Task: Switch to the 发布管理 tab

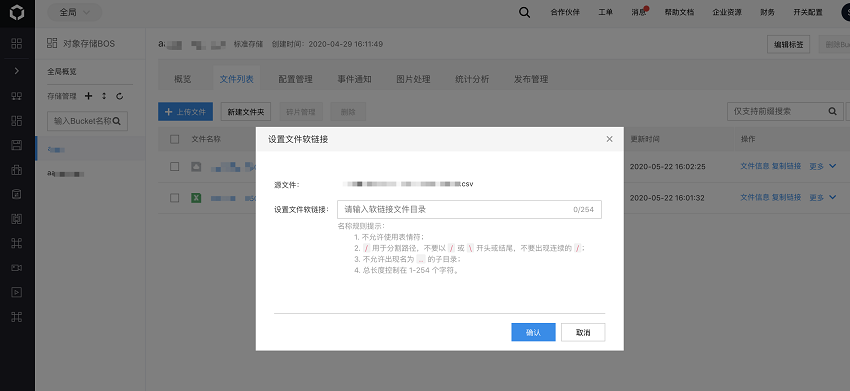Action: click(531, 79)
